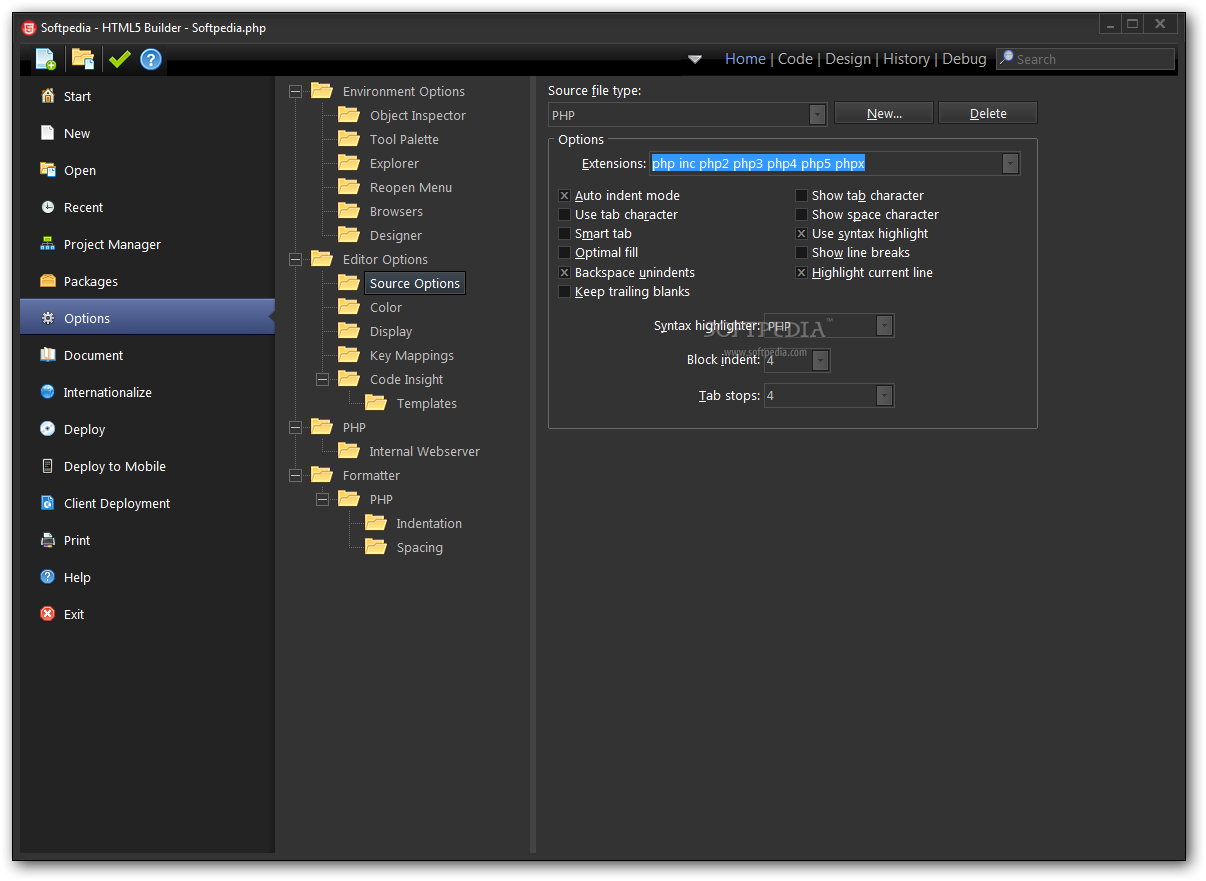Open Help from the sidebar
Image resolution: width=1206 pixels, height=881 pixels.
(x=147, y=578)
